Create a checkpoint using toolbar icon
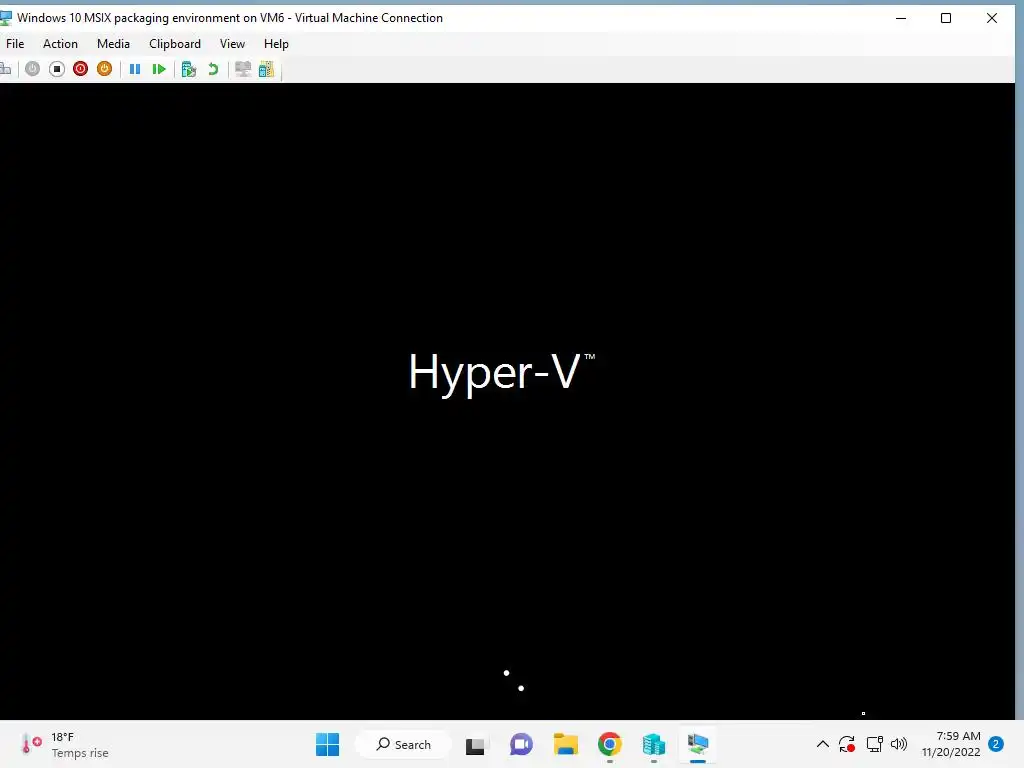Viewport: 1024px width, 768px height. pyautogui.click(x=189, y=69)
